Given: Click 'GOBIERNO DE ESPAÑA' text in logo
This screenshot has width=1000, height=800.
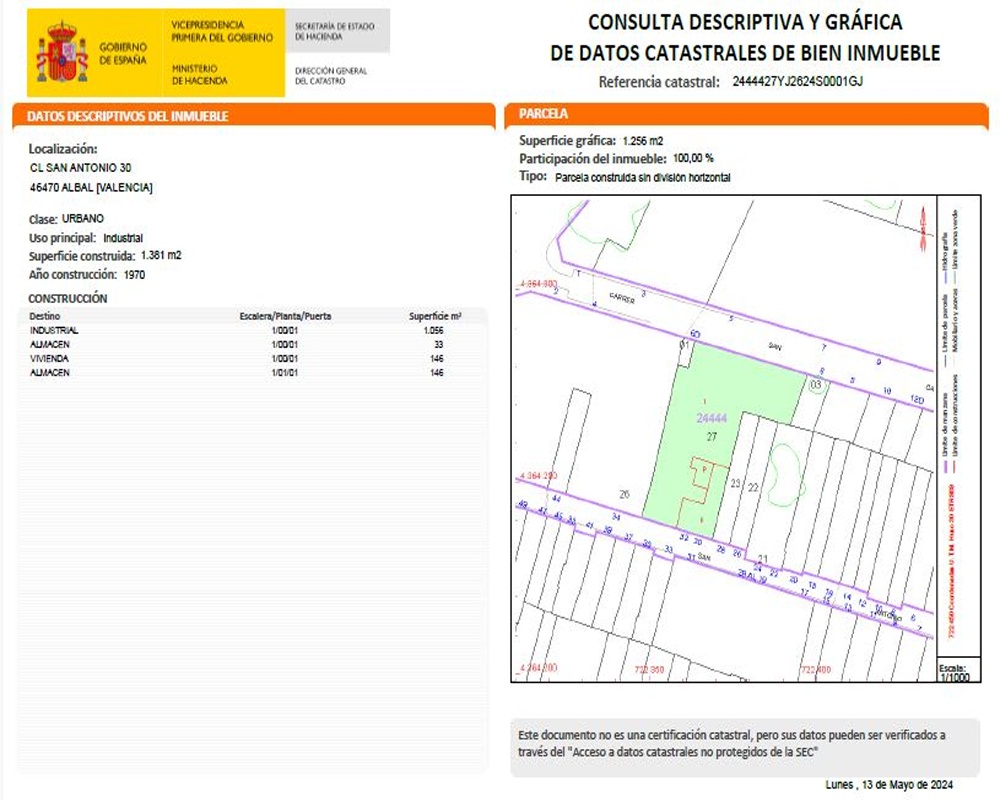Looking at the screenshot, I should point(122,54).
